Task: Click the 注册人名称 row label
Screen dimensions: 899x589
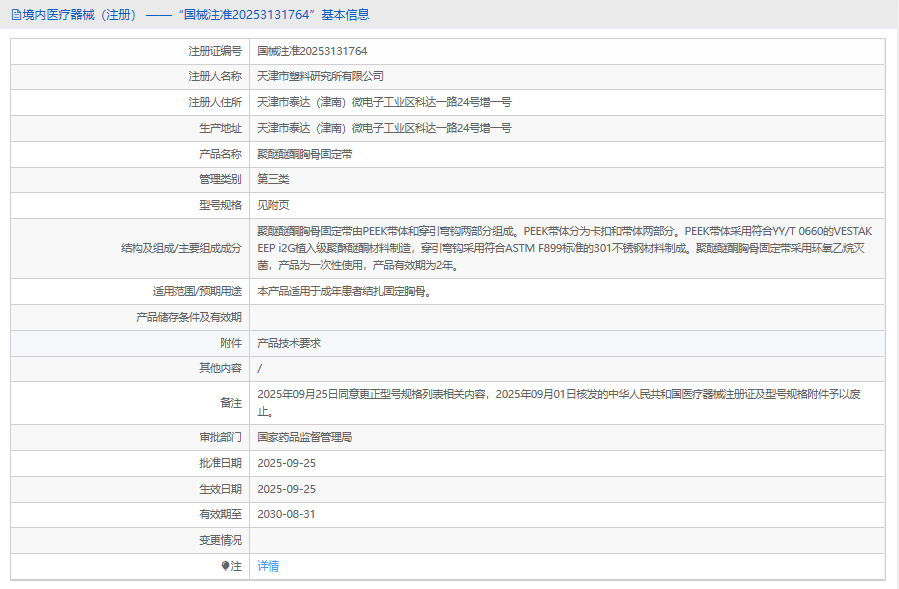Action: click(215, 76)
